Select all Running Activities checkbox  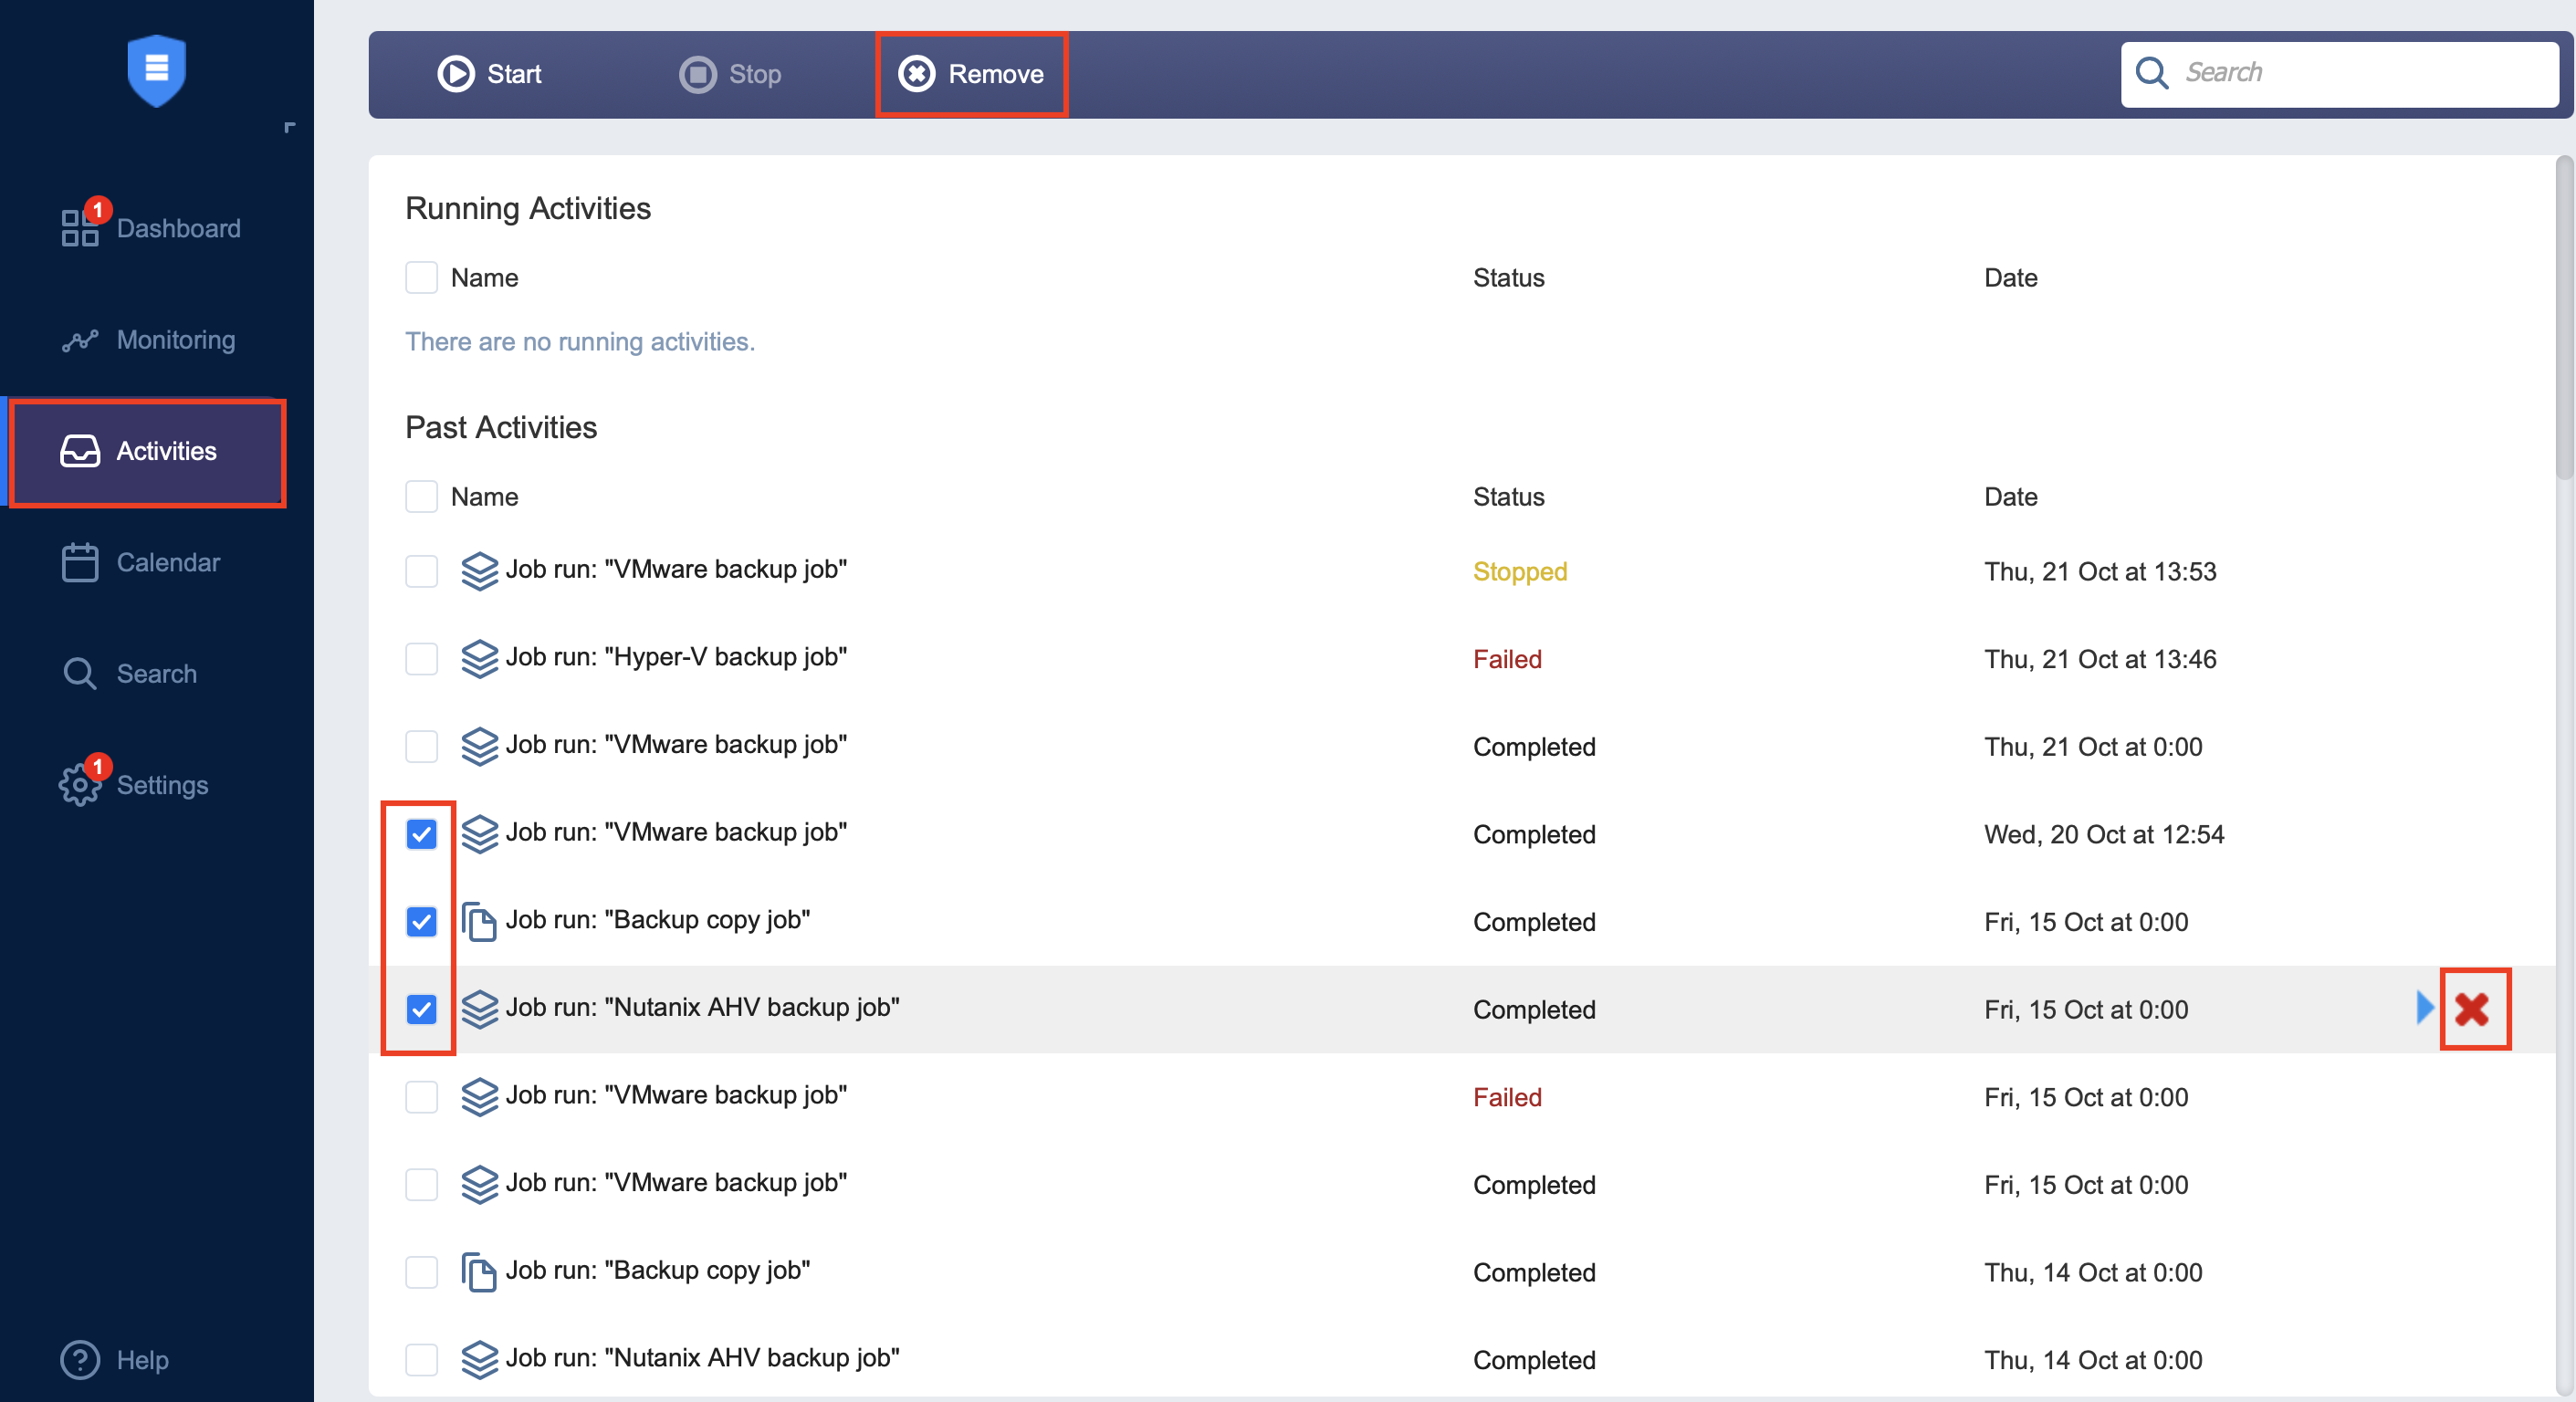point(422,278)
